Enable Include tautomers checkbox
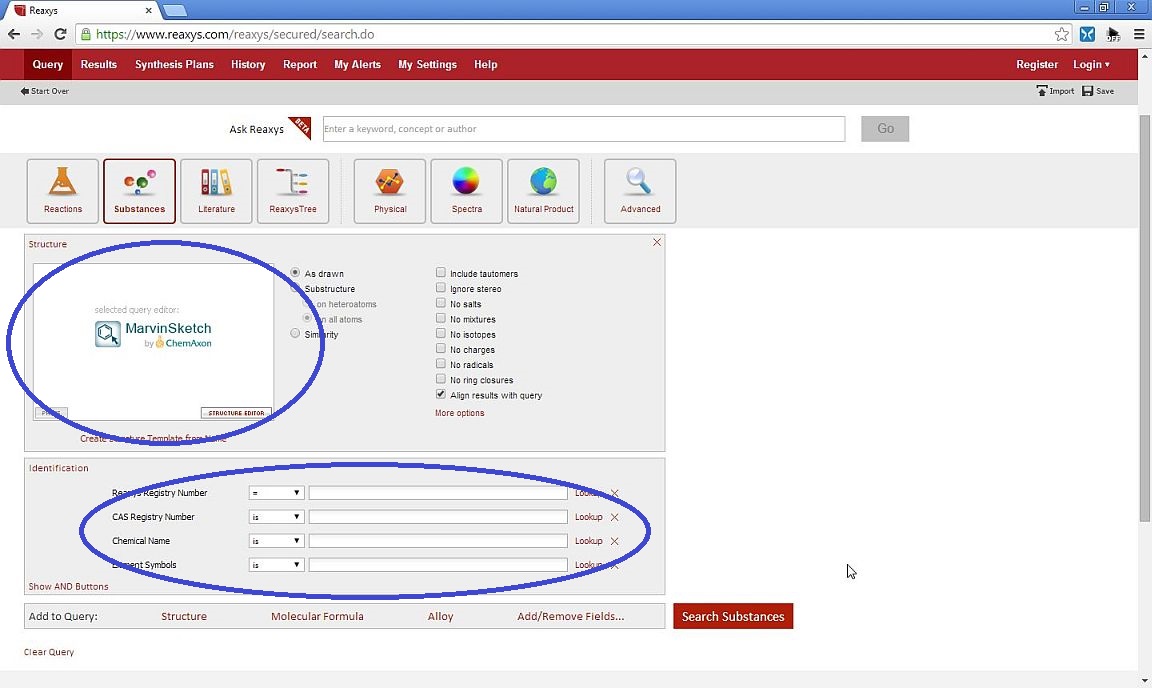Screen dimensions: 1152x688 point(441,273)
